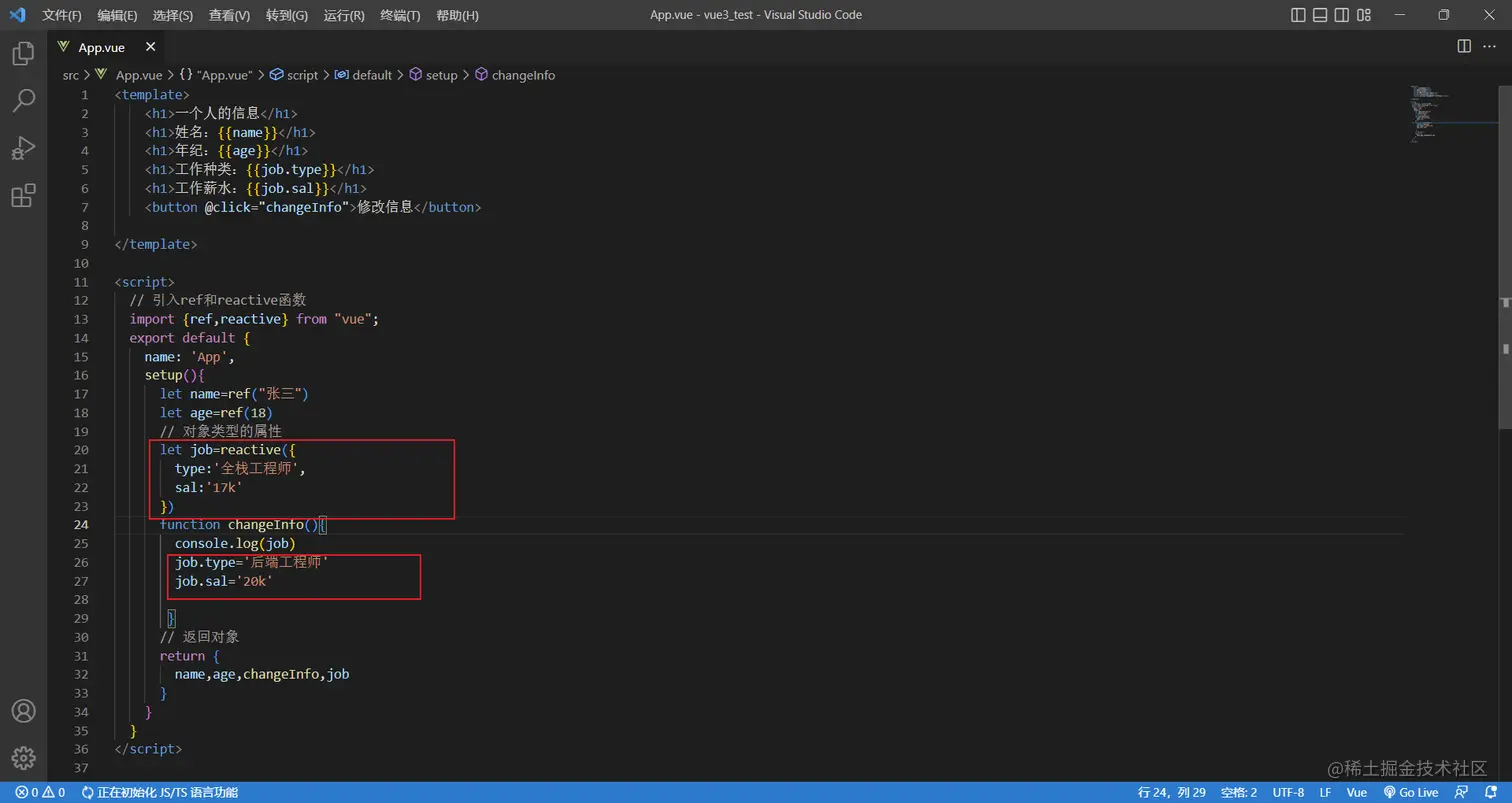This screenshot has height=803, width=1512.
Task: Click the setup breadcrumb segment
Action: [x=433, y=75]
